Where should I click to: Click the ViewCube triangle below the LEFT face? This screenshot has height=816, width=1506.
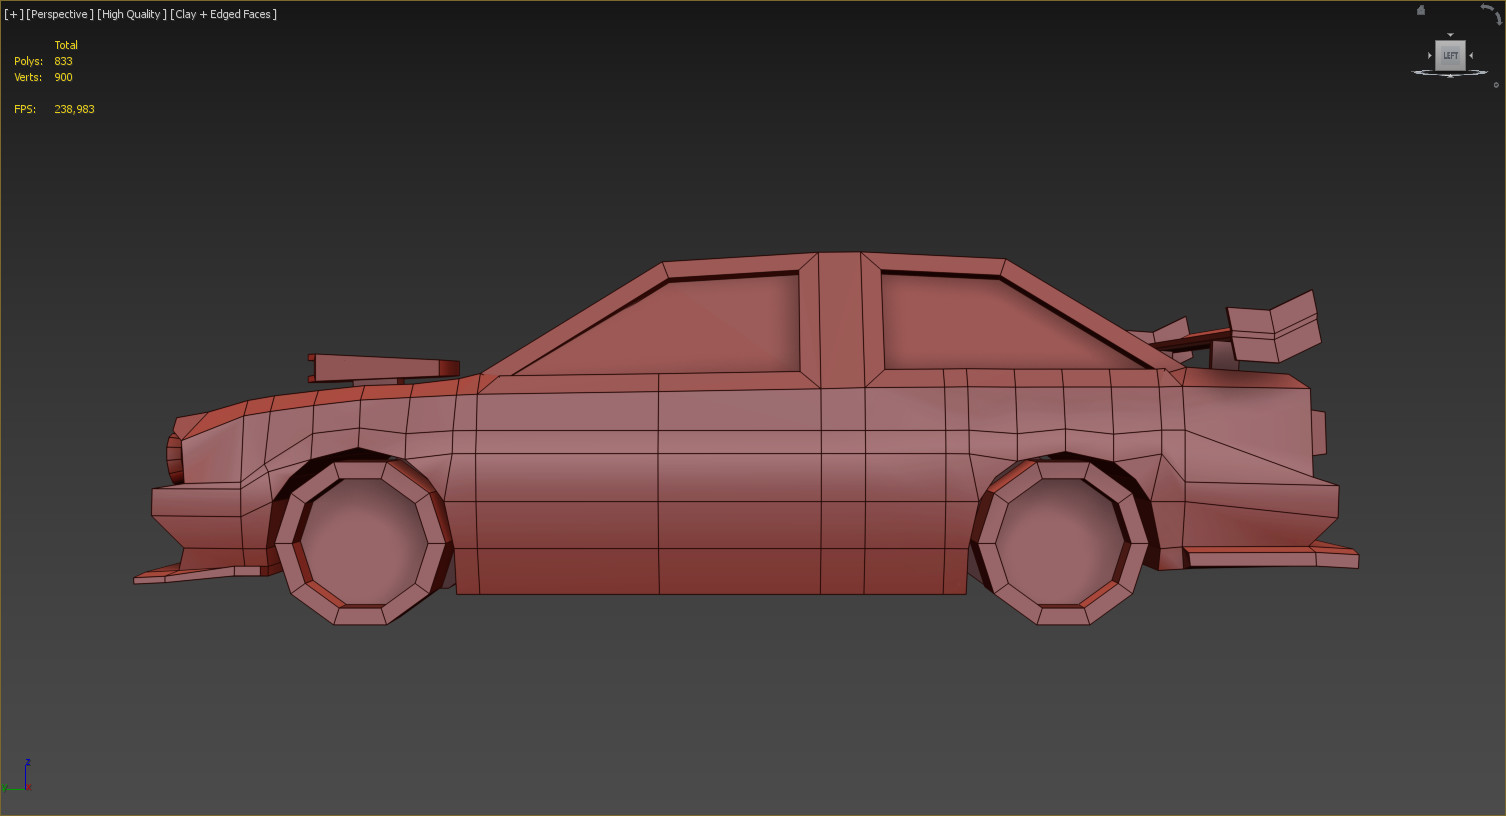(x=1450, y=76)
